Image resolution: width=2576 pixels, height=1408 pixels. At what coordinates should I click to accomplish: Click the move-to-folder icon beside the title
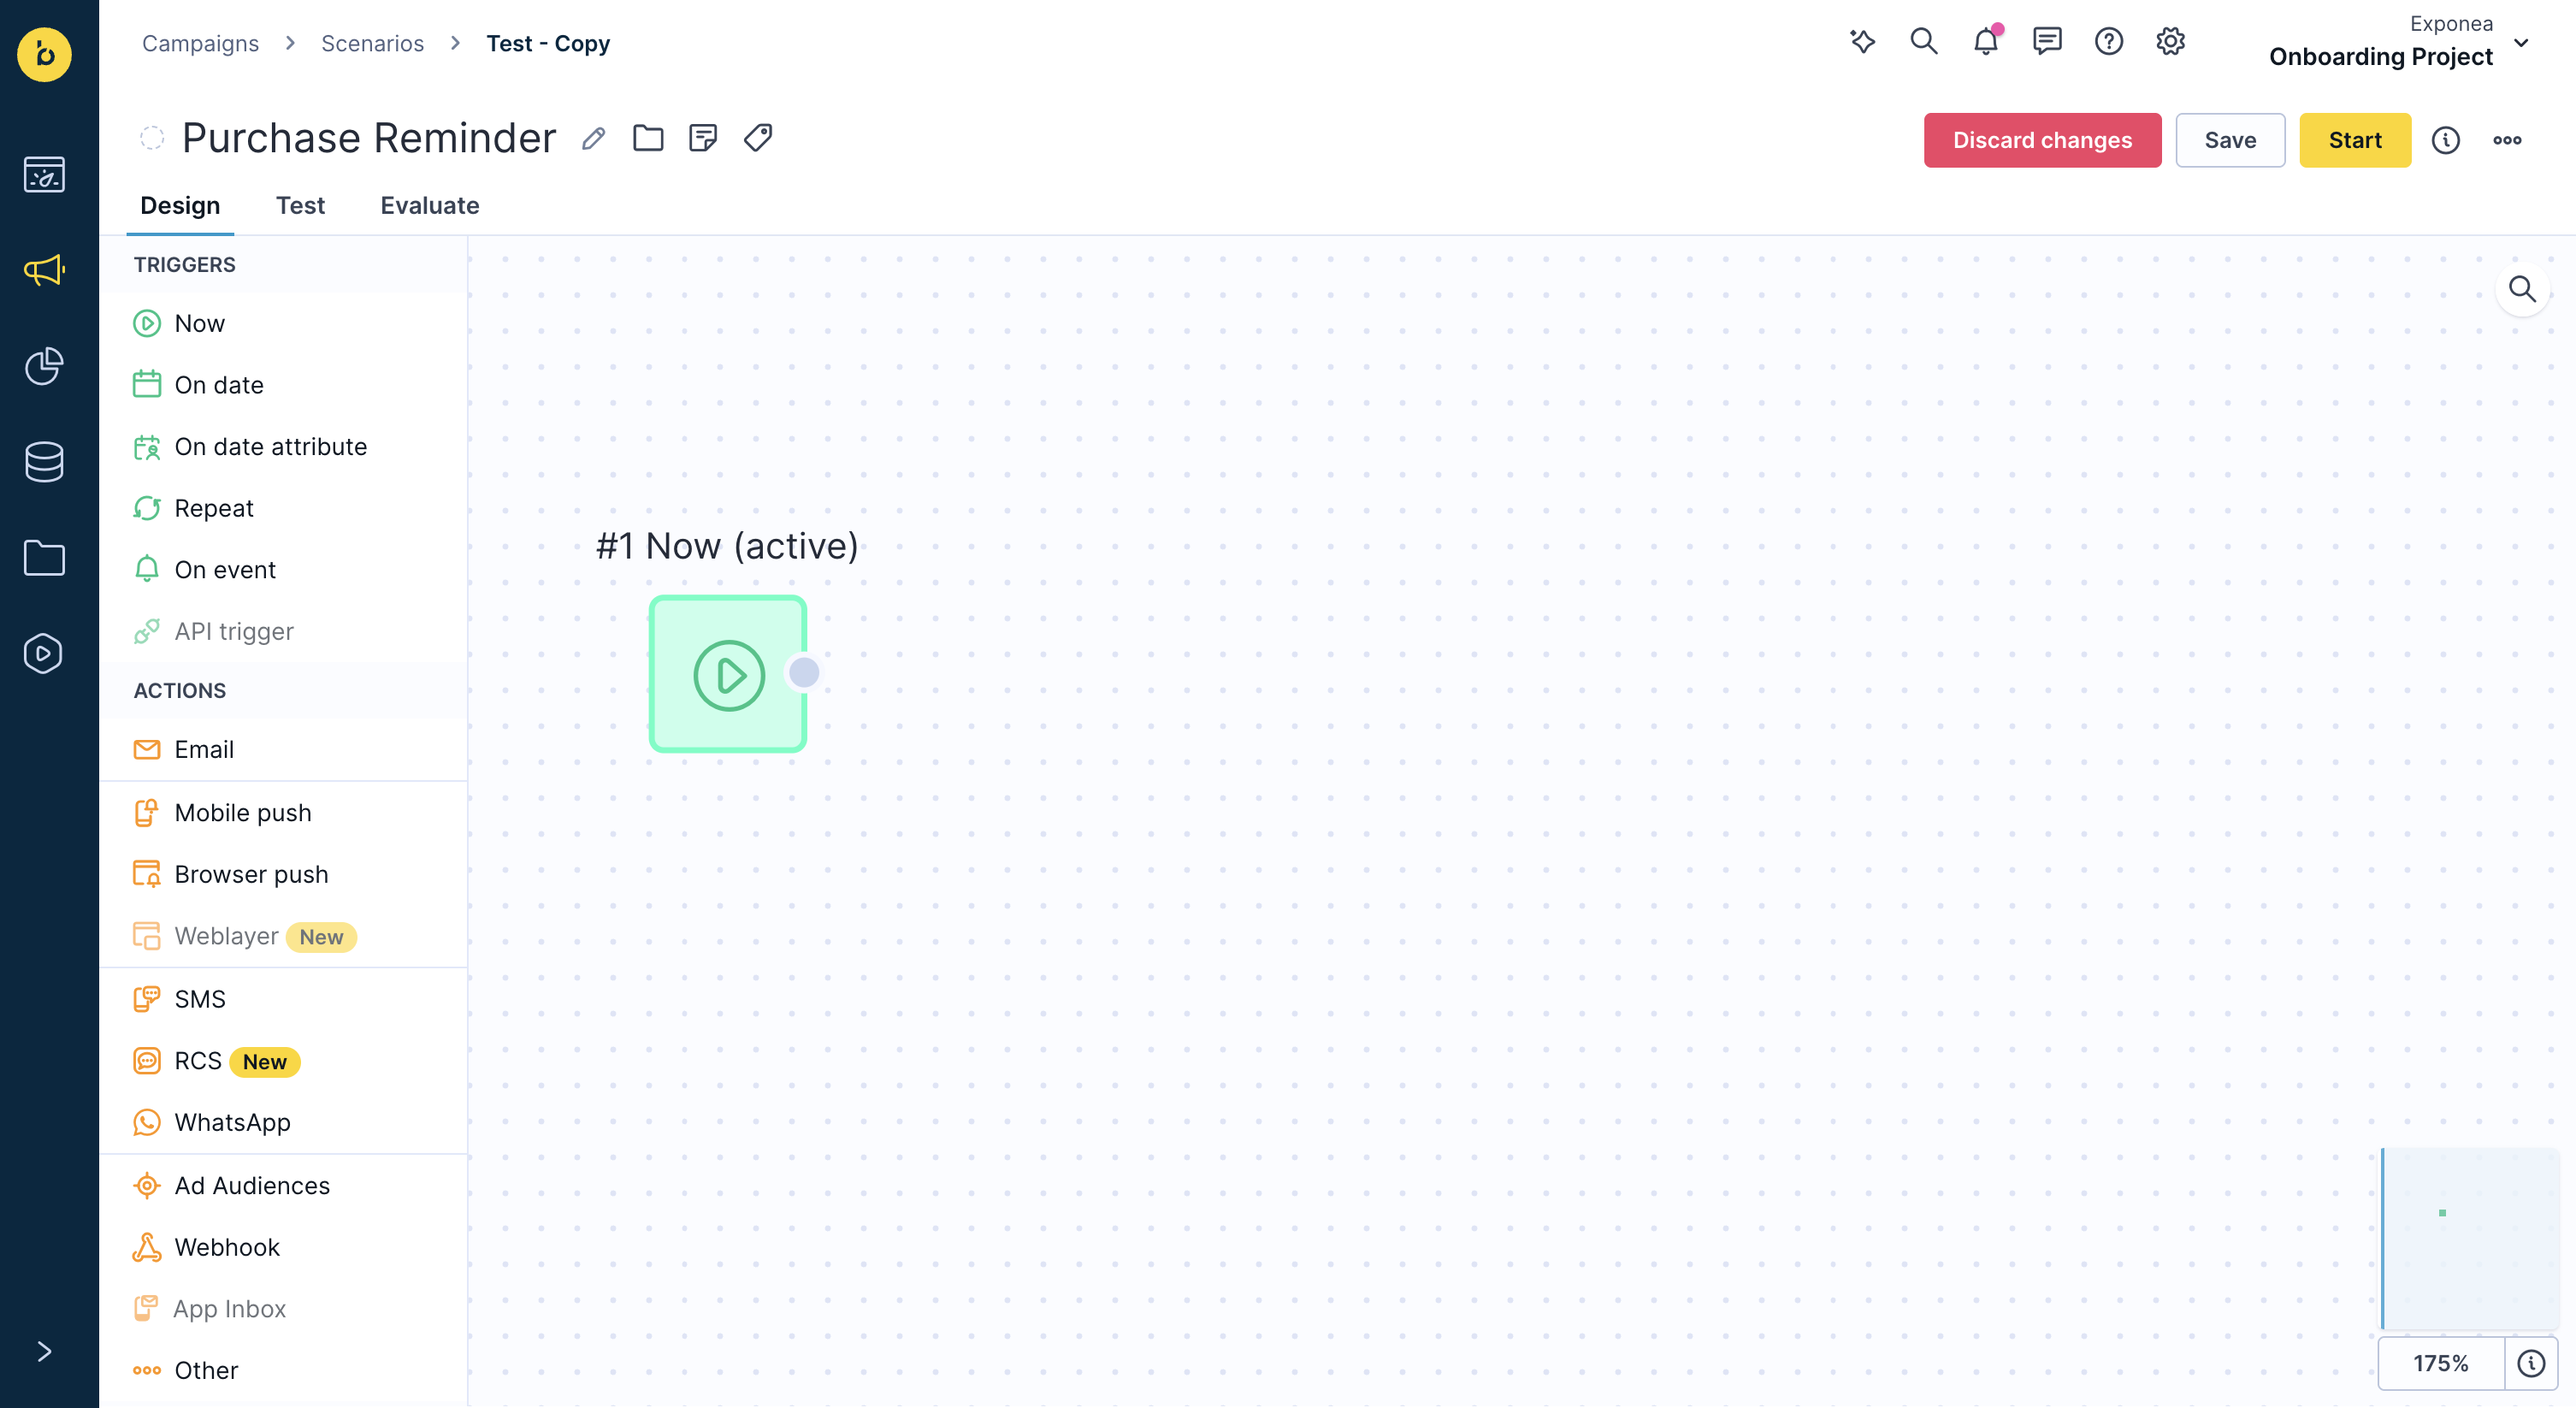pyautogui.click(x=648, y=138)
